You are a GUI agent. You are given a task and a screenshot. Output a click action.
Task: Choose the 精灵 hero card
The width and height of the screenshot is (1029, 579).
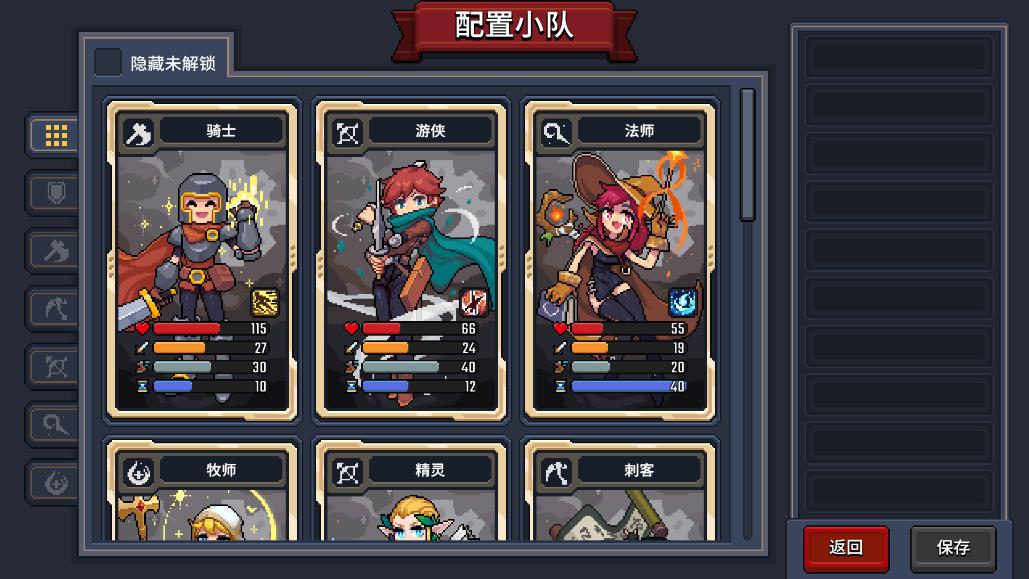coord(411,491)
